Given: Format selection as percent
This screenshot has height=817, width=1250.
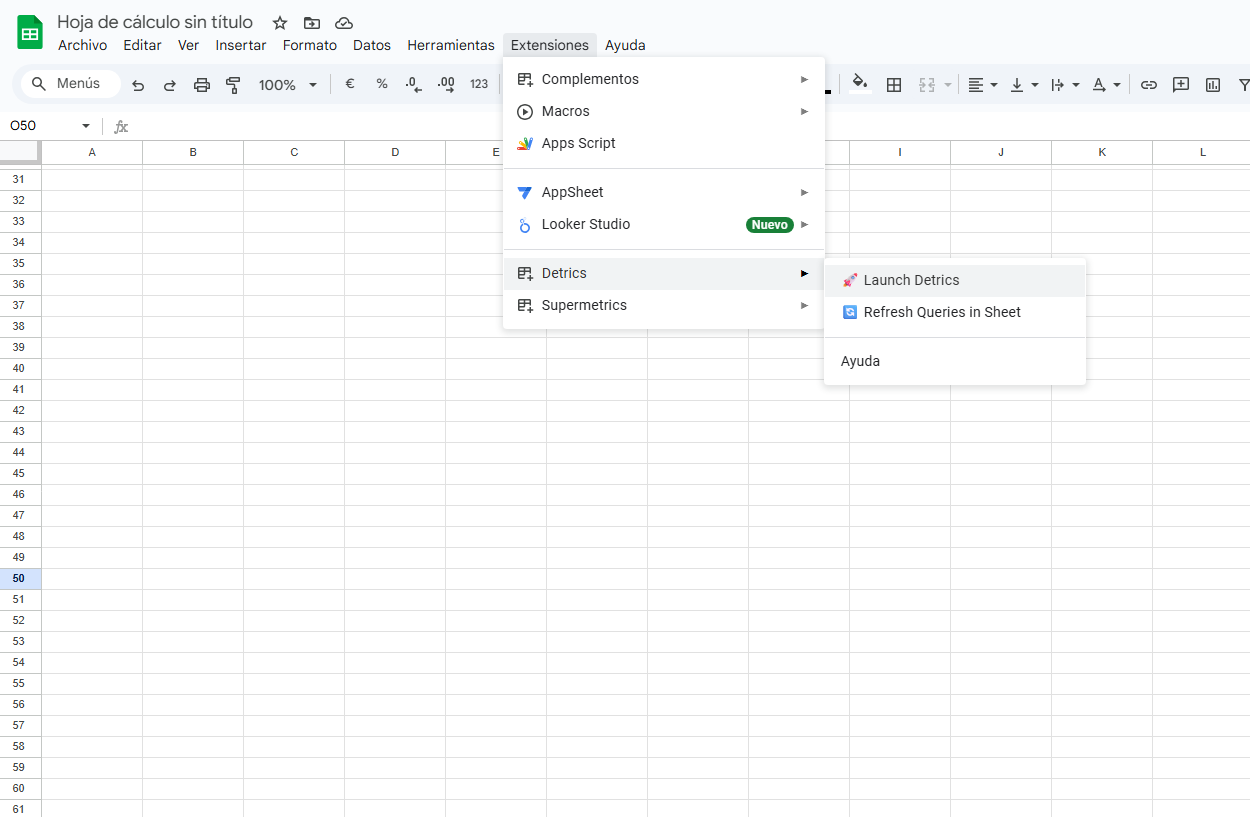Looking at the screenshot, I should click(x=381, y=84).
